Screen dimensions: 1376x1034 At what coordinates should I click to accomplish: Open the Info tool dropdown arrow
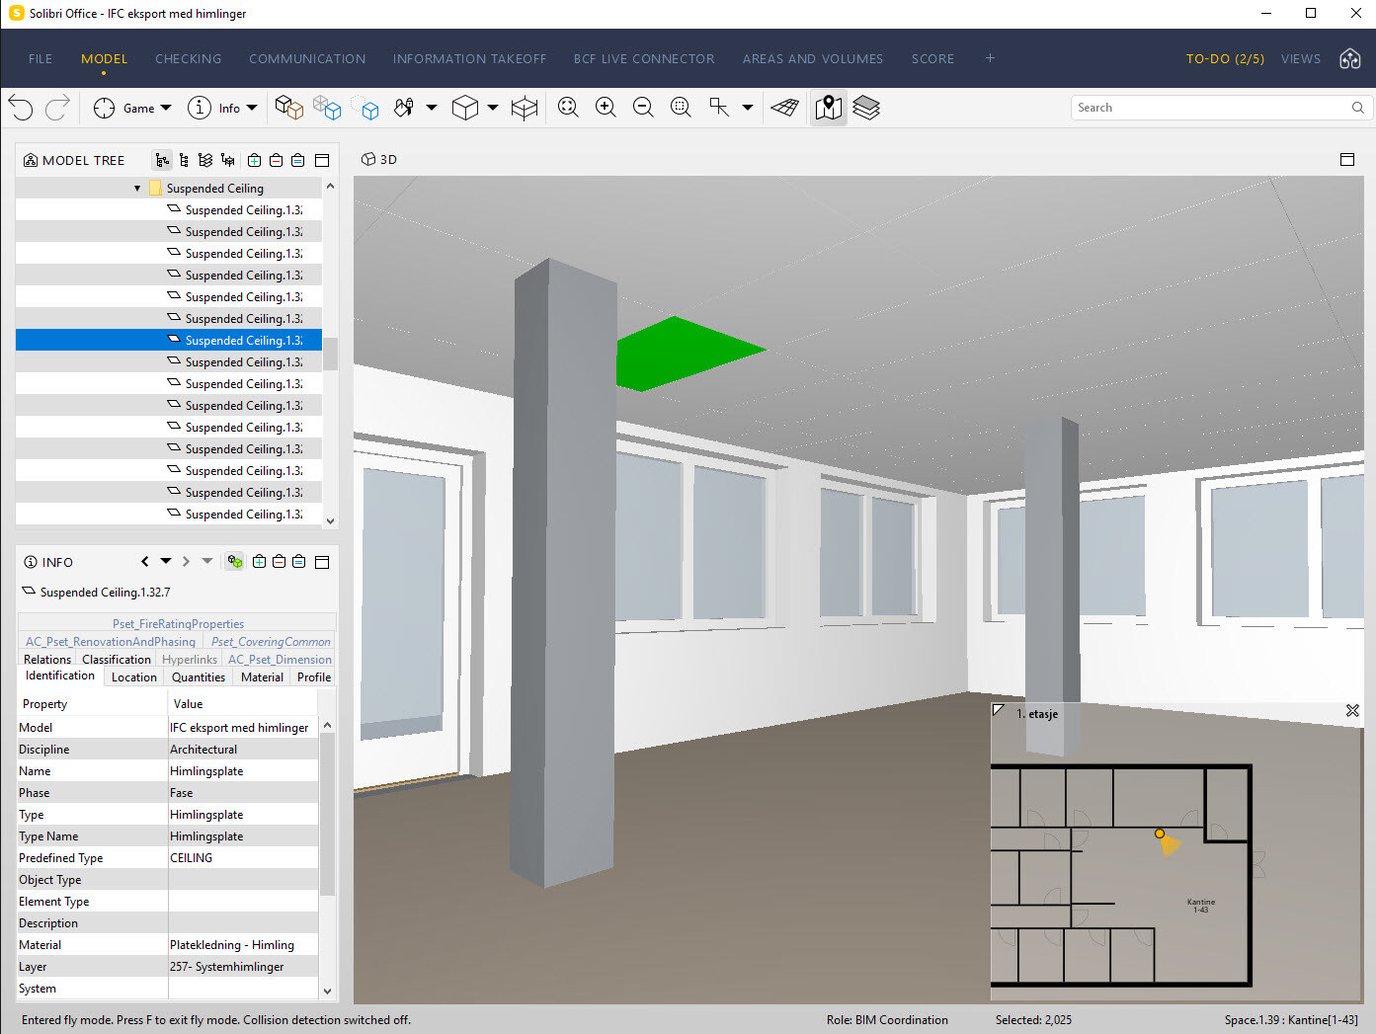click(x=252, y=108)
